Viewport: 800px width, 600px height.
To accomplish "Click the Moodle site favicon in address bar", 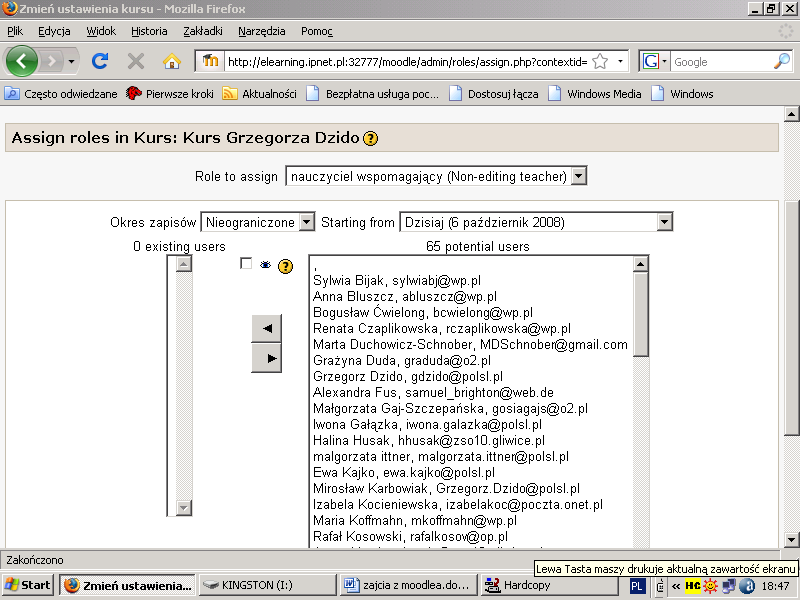I will click(x=210, y=61).
